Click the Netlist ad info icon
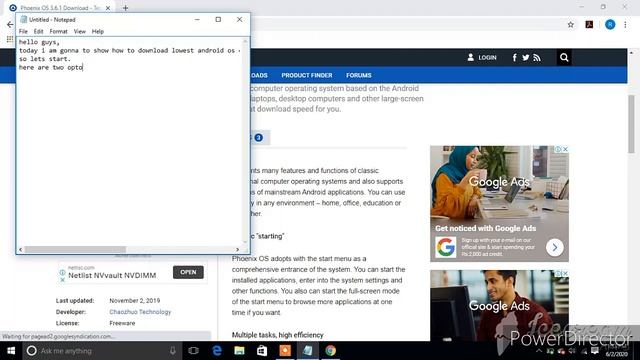The height and width of the screenshot is (360, 640). (62, 272)
